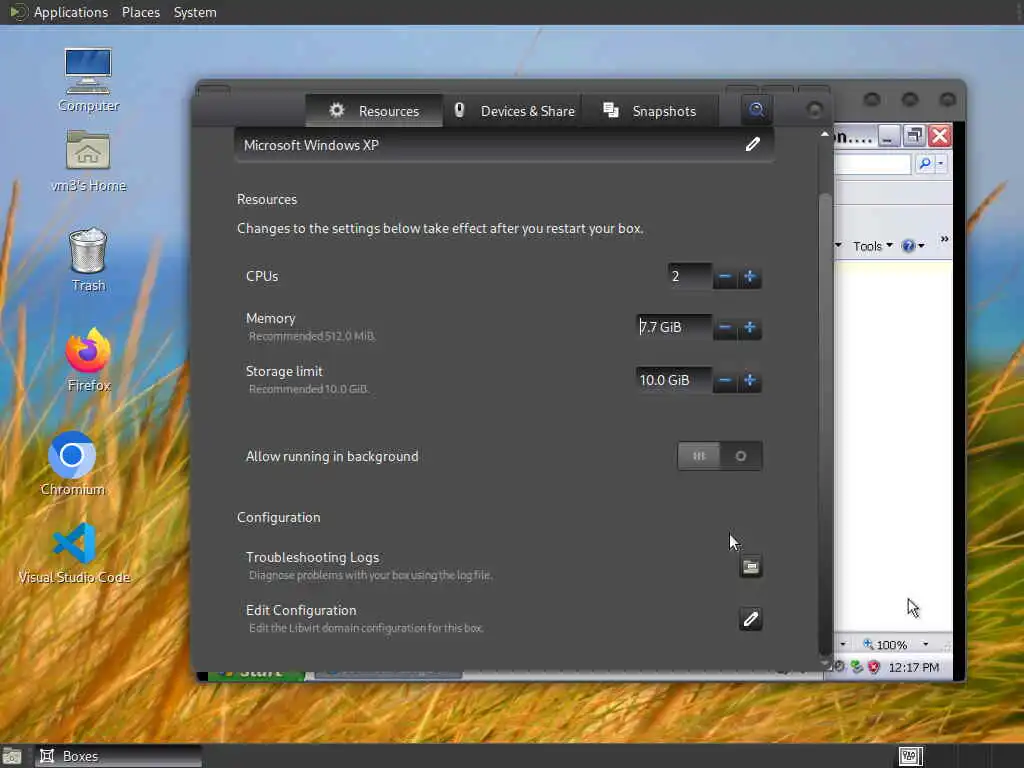Open the Devices & Share tab
1024x768 pixels.
pos(512,111)
